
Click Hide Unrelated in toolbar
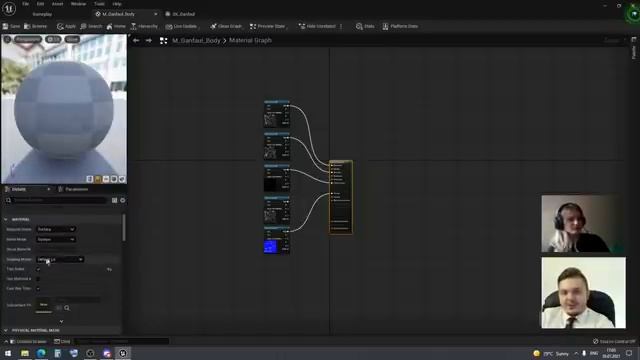click(x=317, y=26)
